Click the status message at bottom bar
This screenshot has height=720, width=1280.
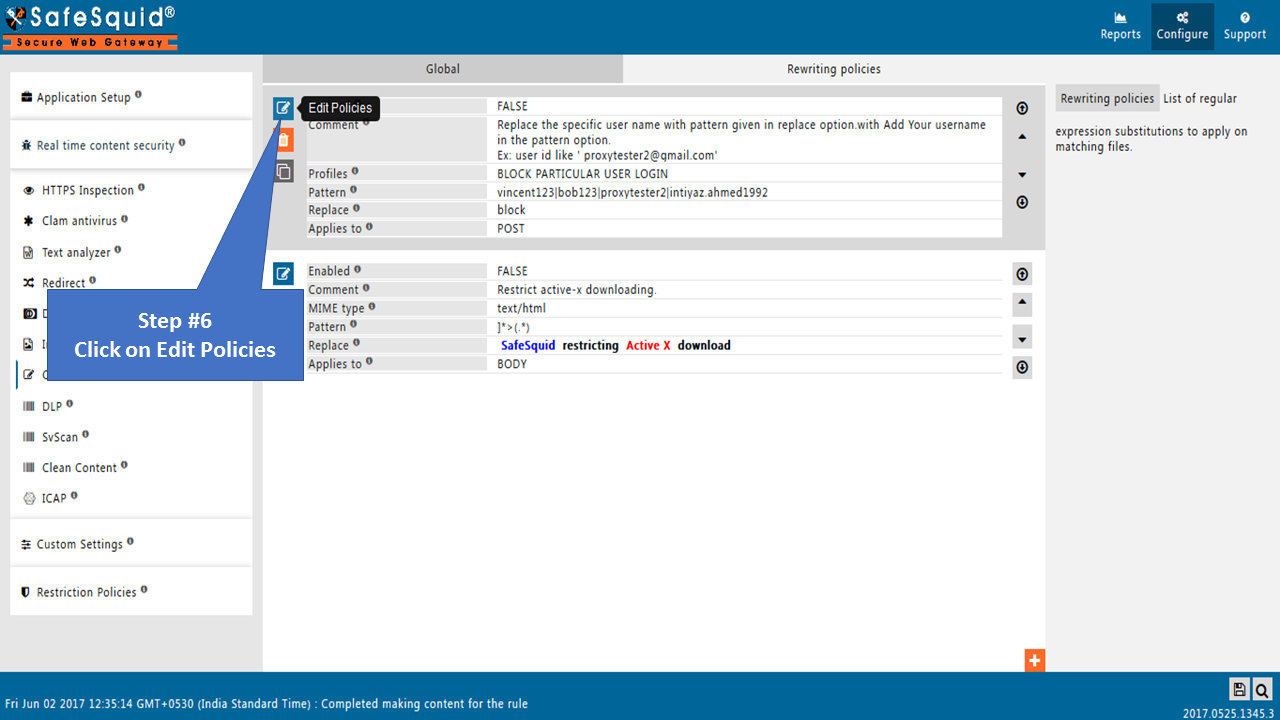point(266,703)
